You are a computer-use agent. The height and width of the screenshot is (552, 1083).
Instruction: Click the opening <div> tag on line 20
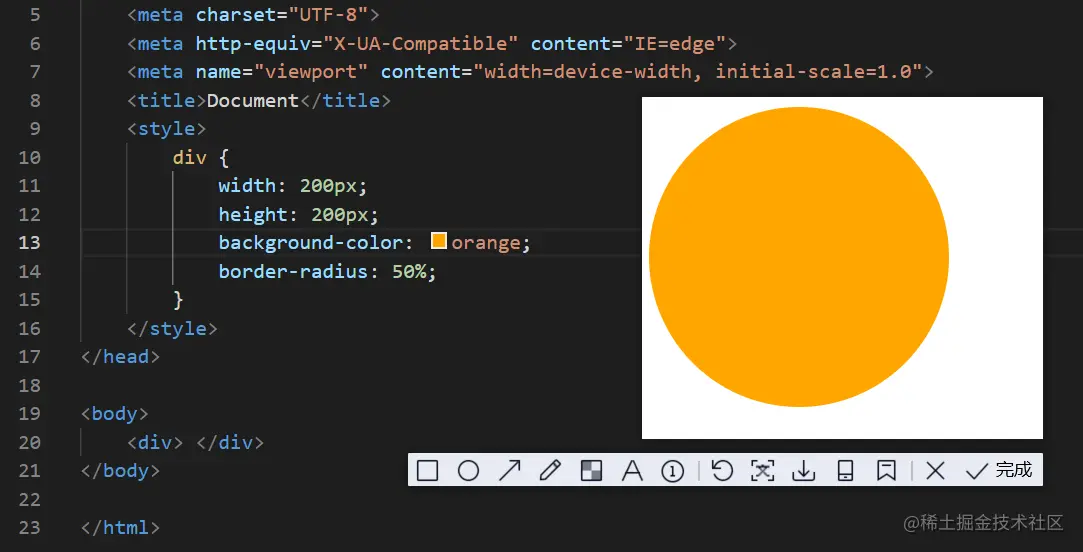pos(155,442)
